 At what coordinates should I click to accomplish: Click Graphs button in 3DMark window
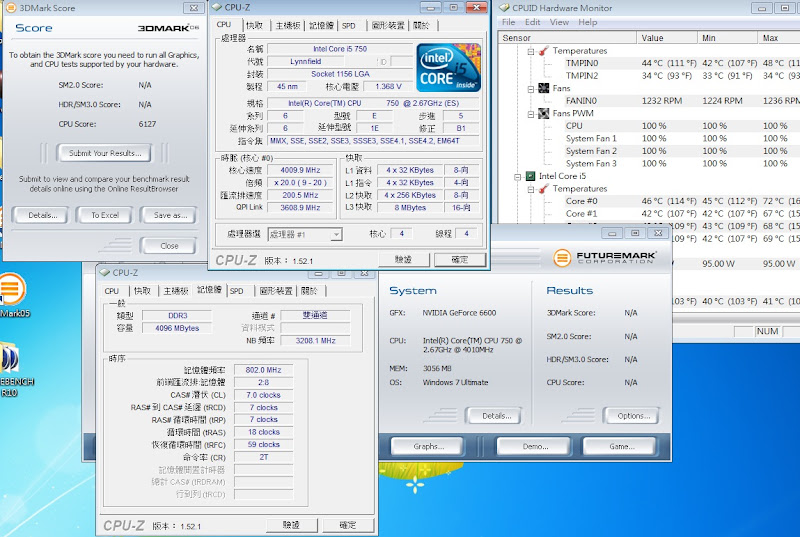428,446
